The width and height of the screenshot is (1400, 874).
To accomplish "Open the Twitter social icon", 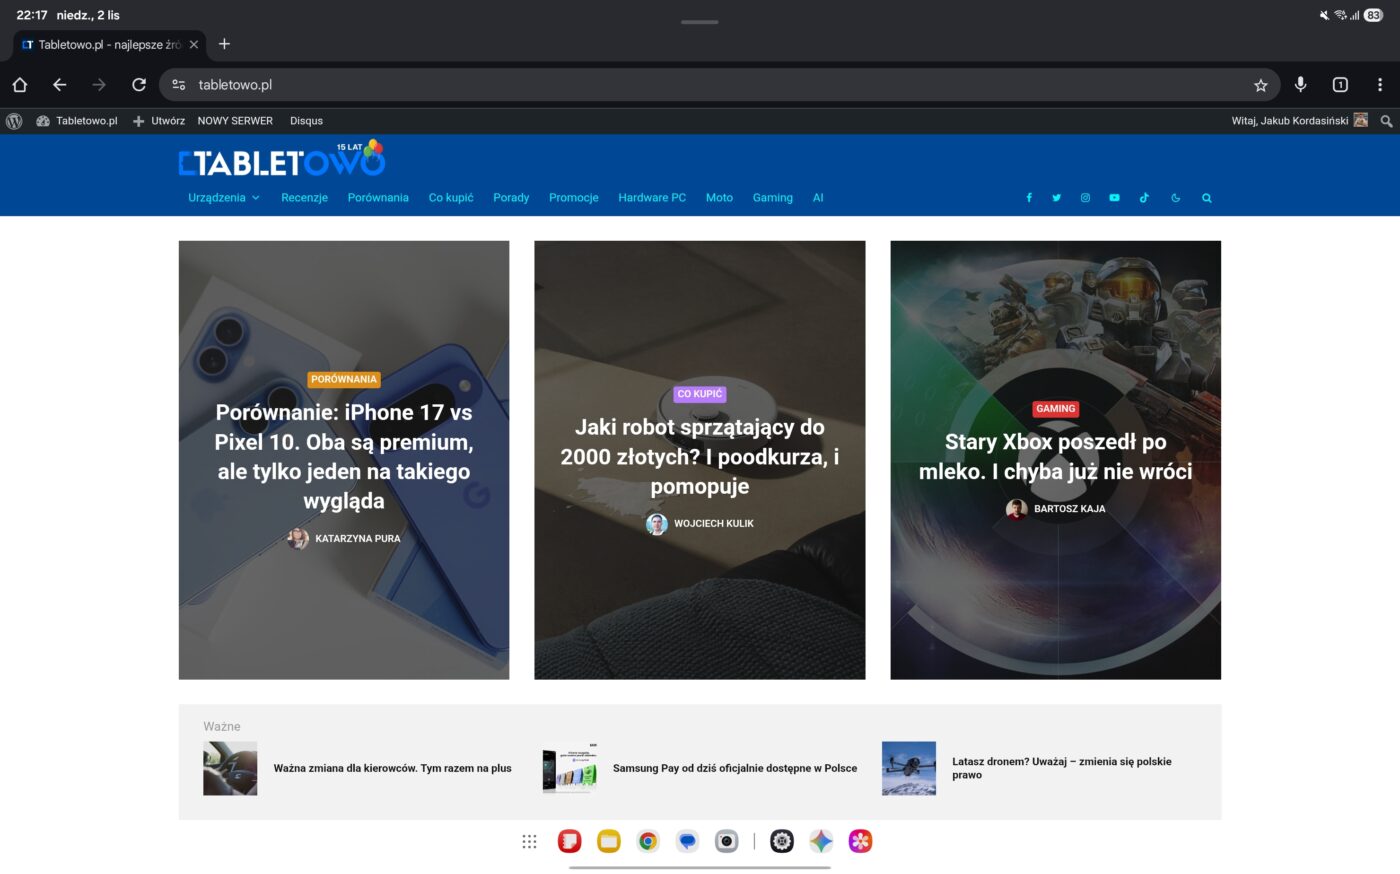I will [x=1056, y=198].
